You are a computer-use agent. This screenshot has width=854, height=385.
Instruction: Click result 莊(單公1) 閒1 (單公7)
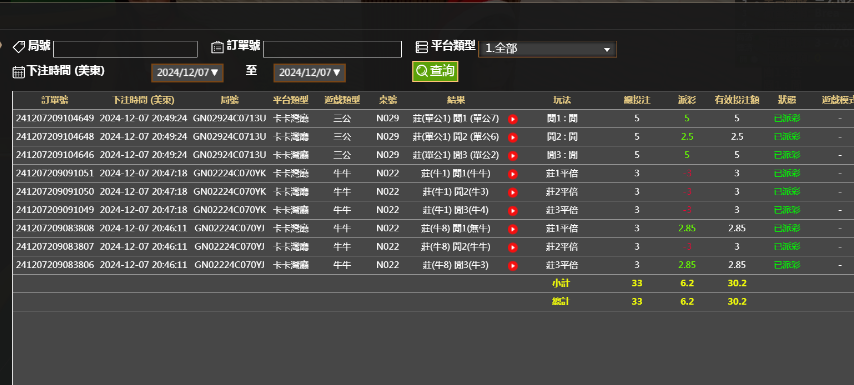point(456,118)
